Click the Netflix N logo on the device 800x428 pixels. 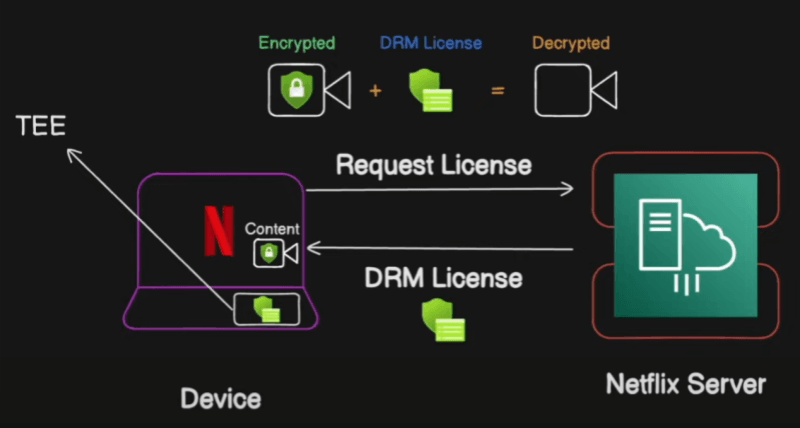coord(219,231)
